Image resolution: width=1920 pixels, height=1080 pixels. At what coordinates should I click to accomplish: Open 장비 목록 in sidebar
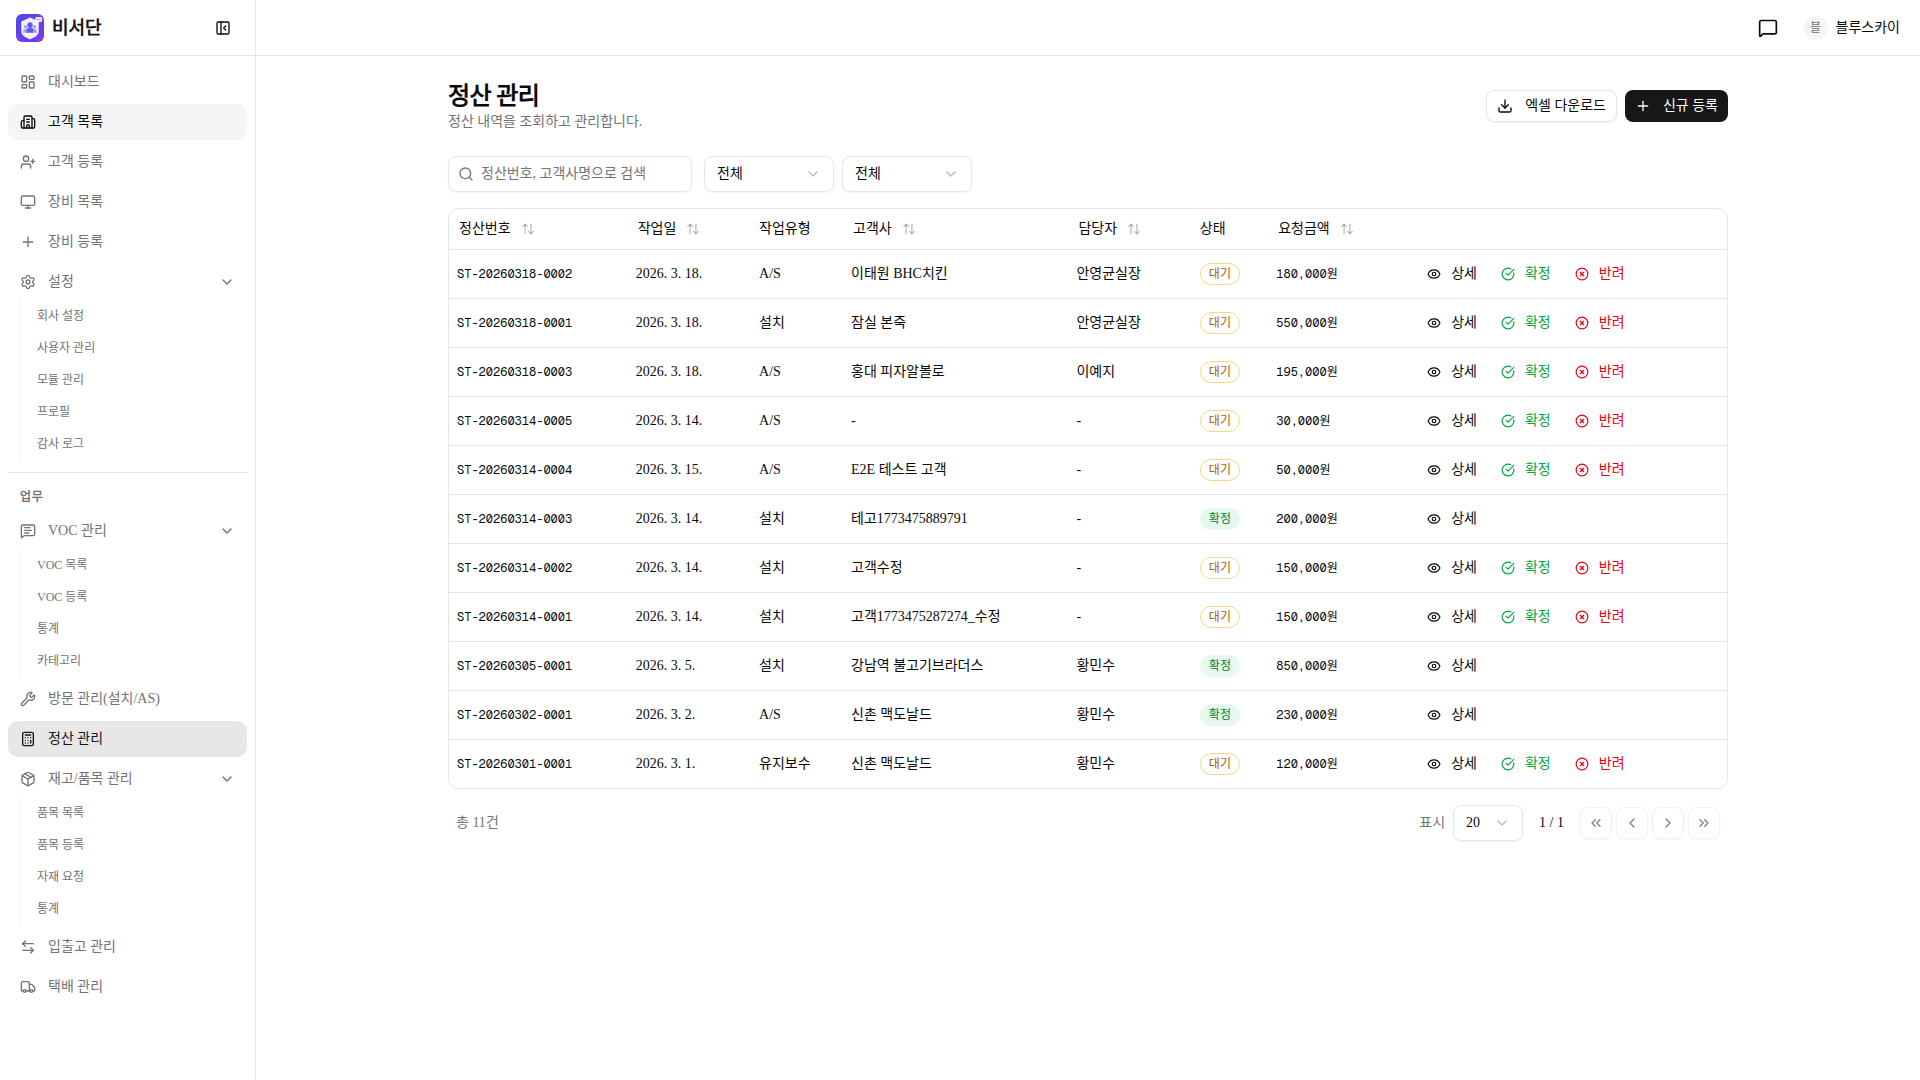[127, 202]
